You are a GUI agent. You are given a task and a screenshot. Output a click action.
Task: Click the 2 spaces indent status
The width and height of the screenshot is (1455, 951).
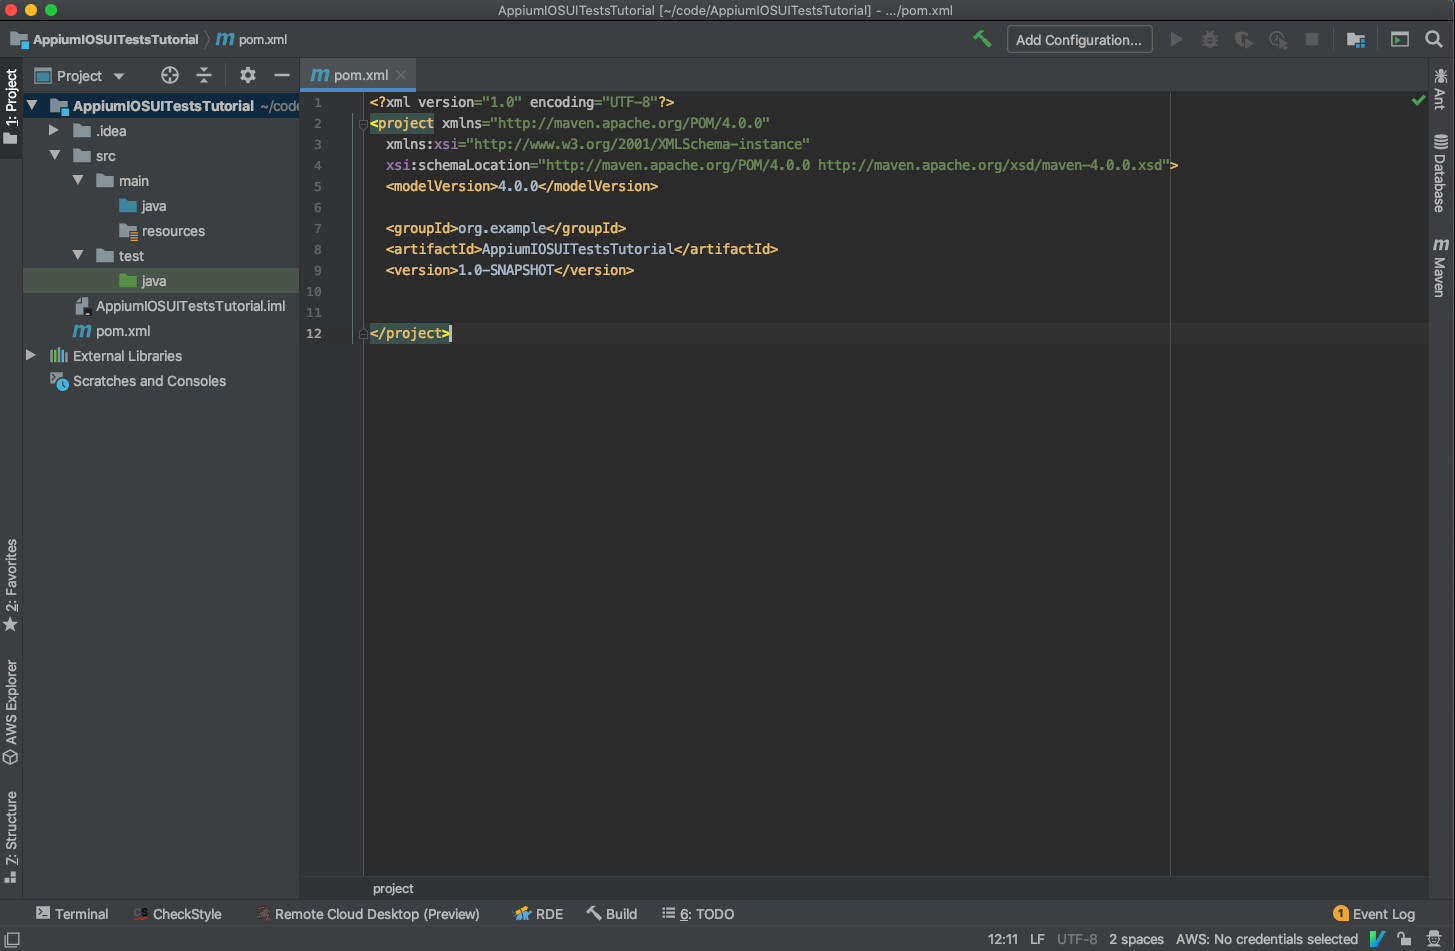(1136, 939)
